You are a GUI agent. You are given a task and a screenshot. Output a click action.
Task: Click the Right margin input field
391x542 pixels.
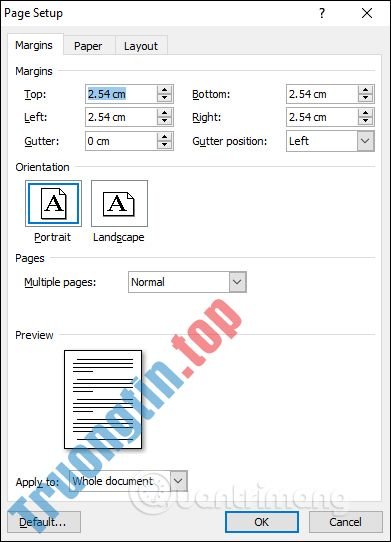[x=322, y=117]
